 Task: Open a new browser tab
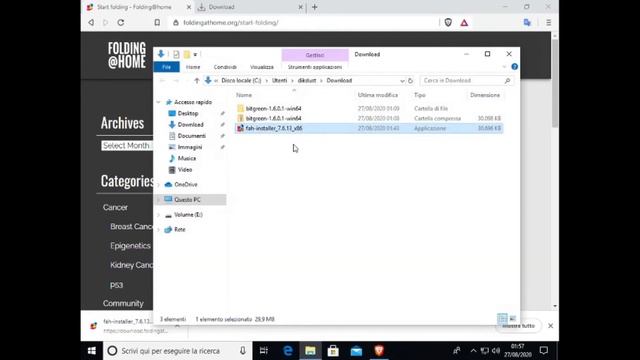click(x=314, y=7)
